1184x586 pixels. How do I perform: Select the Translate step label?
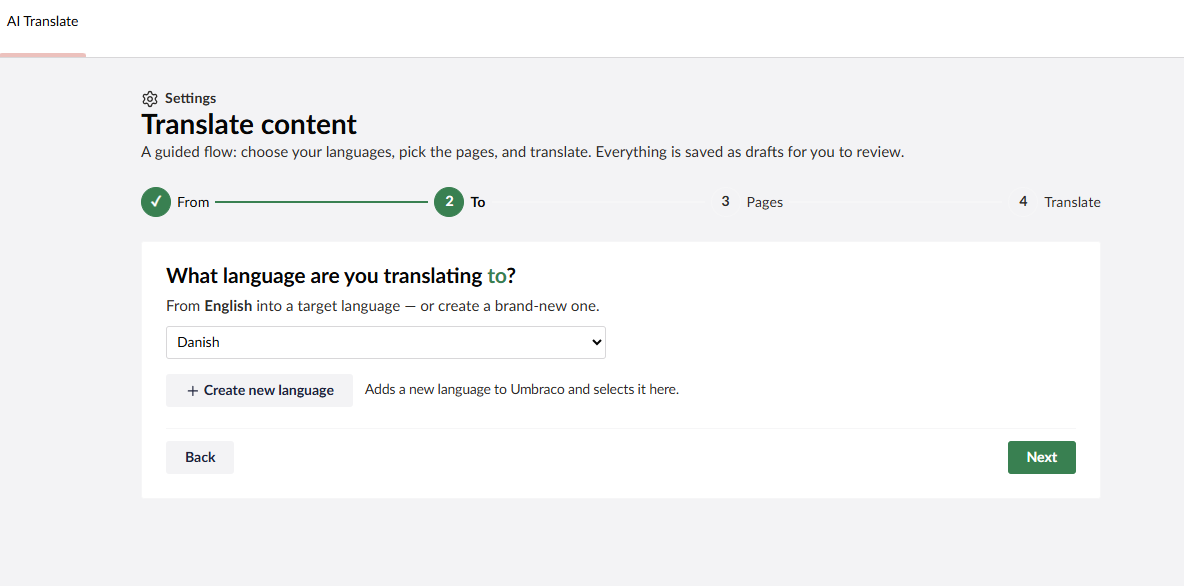[x=1072, y=202]
